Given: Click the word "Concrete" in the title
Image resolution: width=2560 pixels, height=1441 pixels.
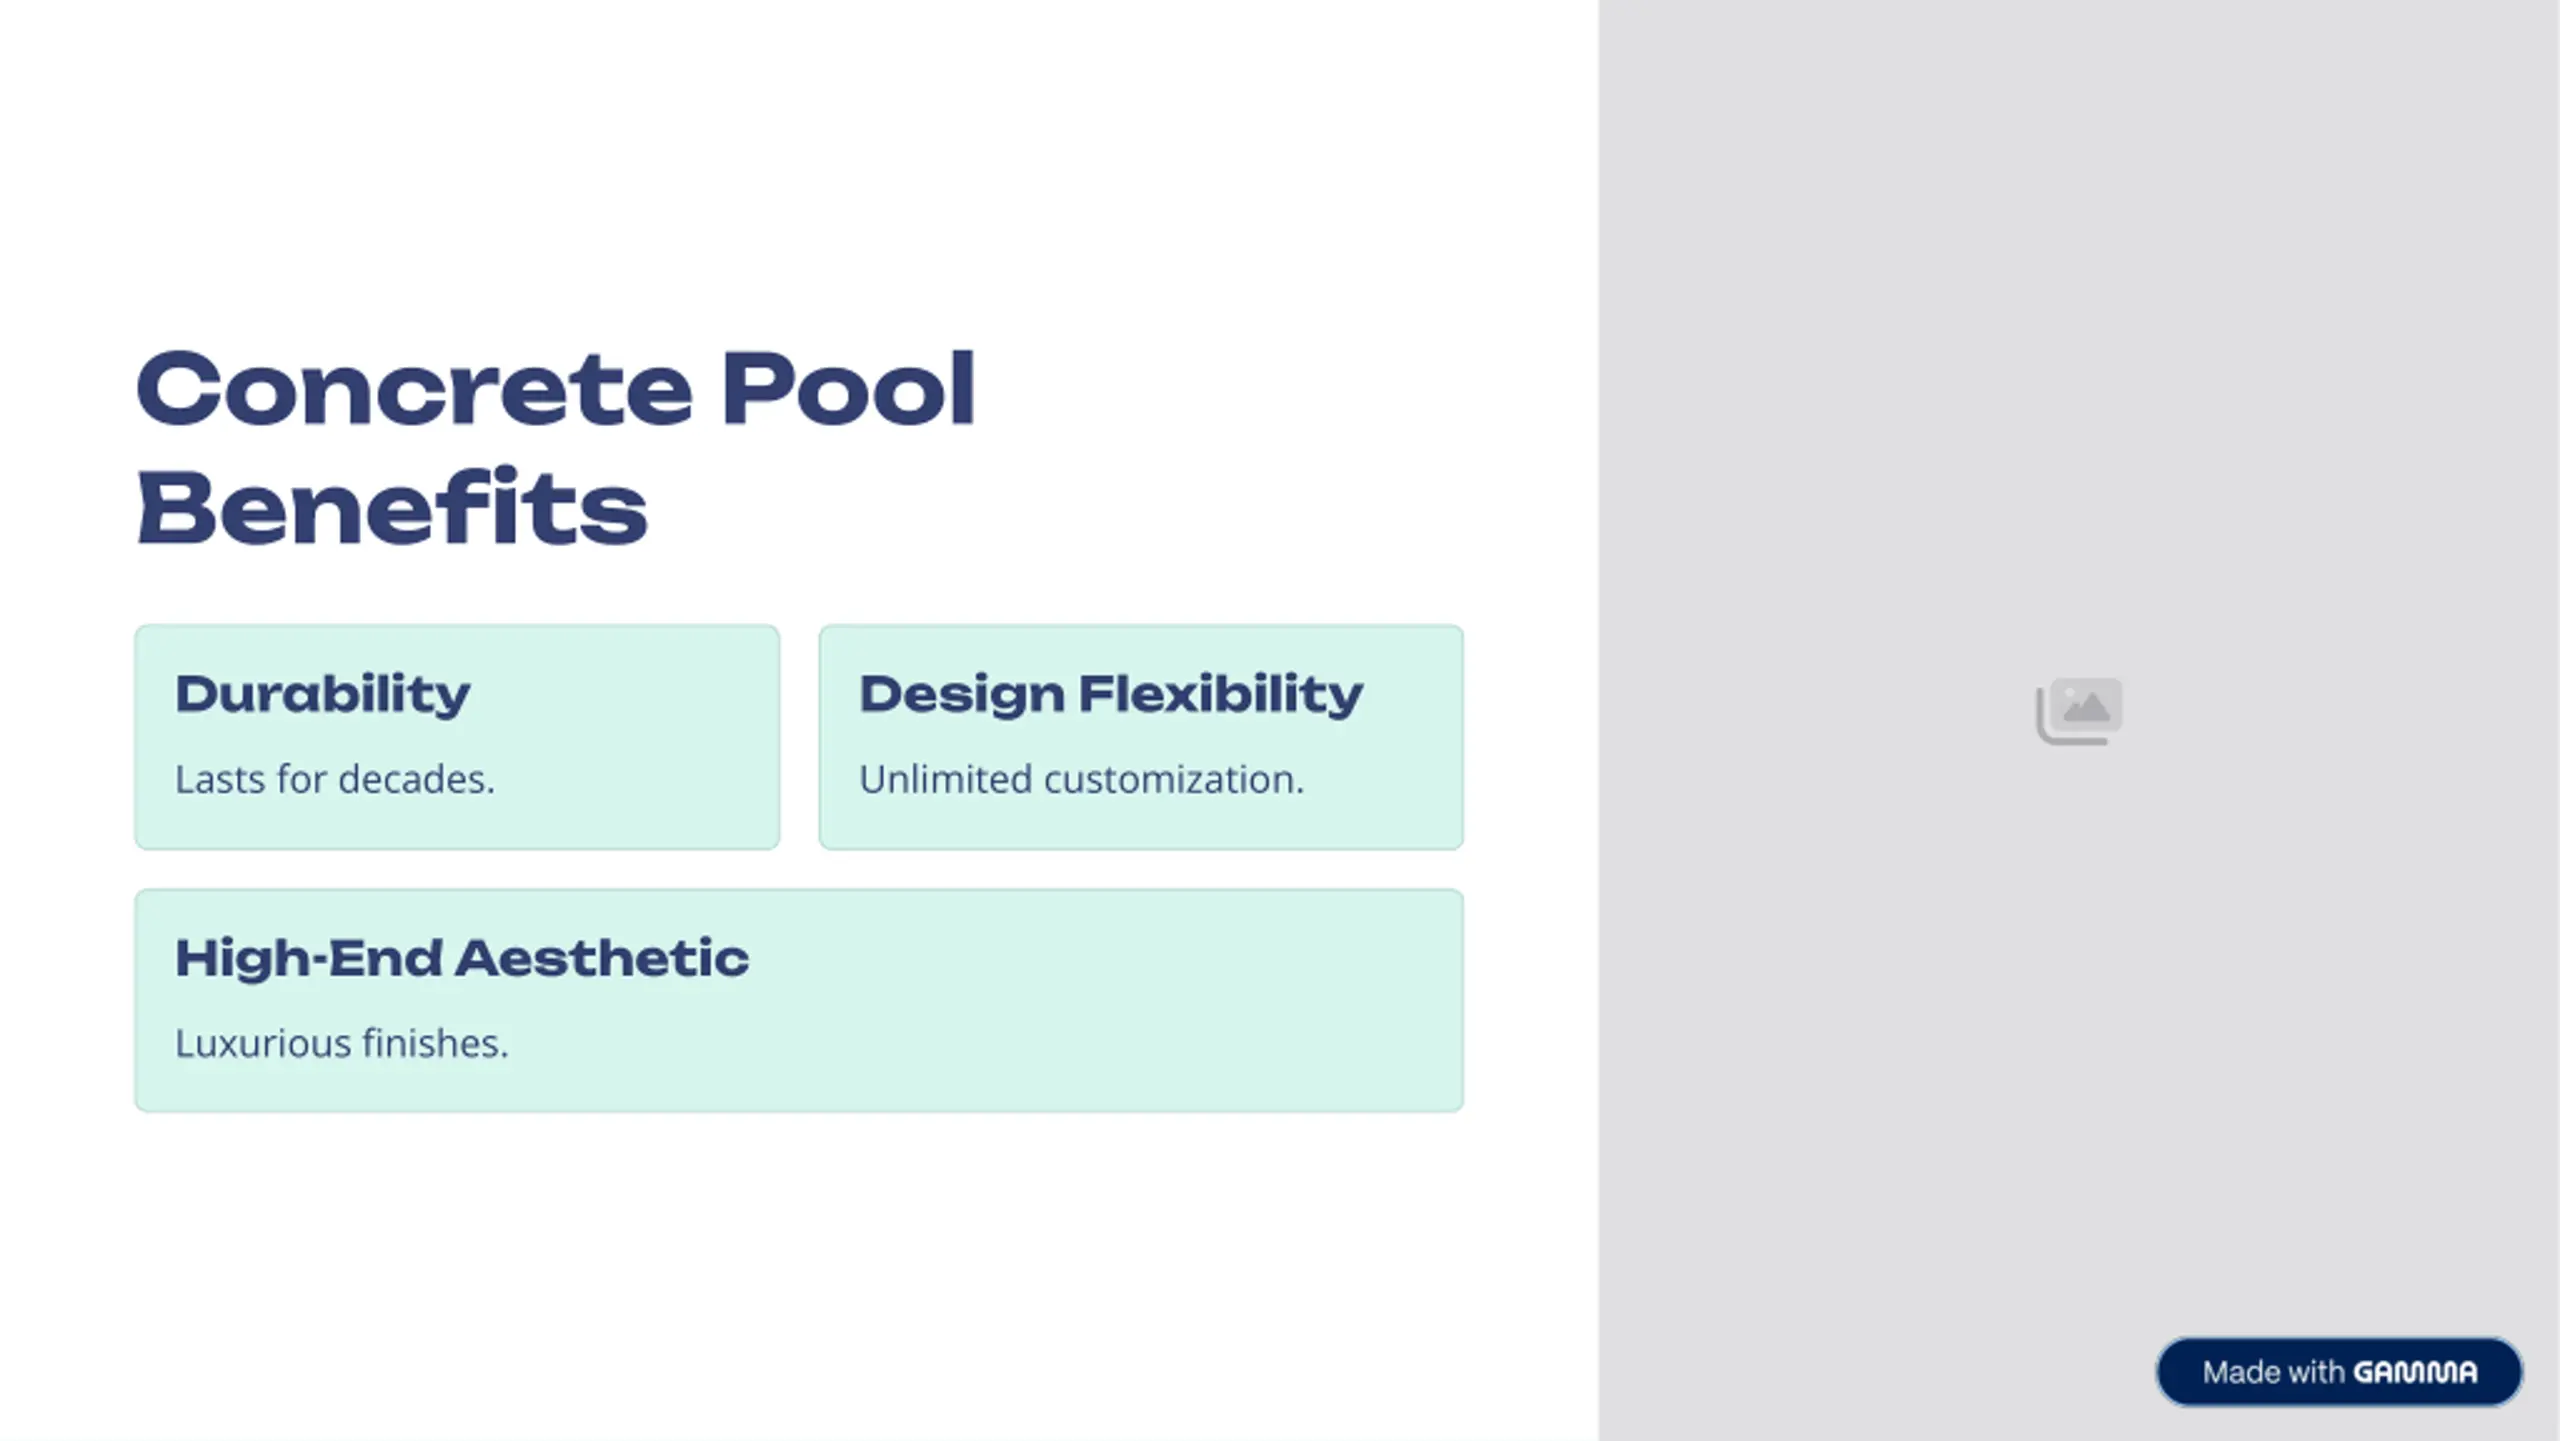Looking at the screenshot, I should point(414,388).
